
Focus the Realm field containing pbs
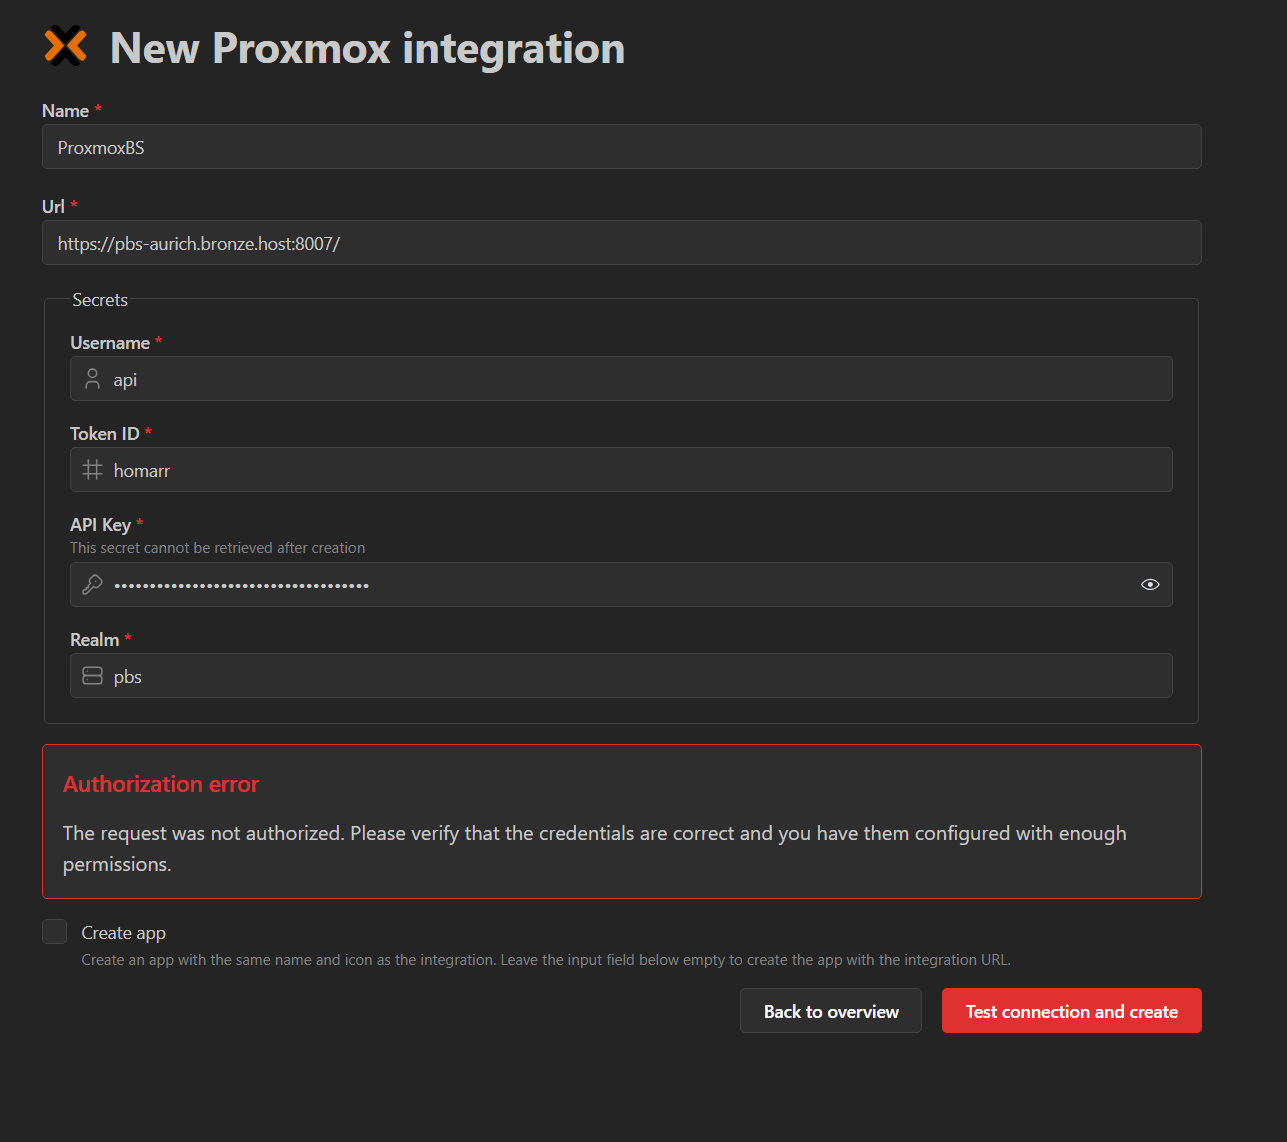(x=621, y=676)
